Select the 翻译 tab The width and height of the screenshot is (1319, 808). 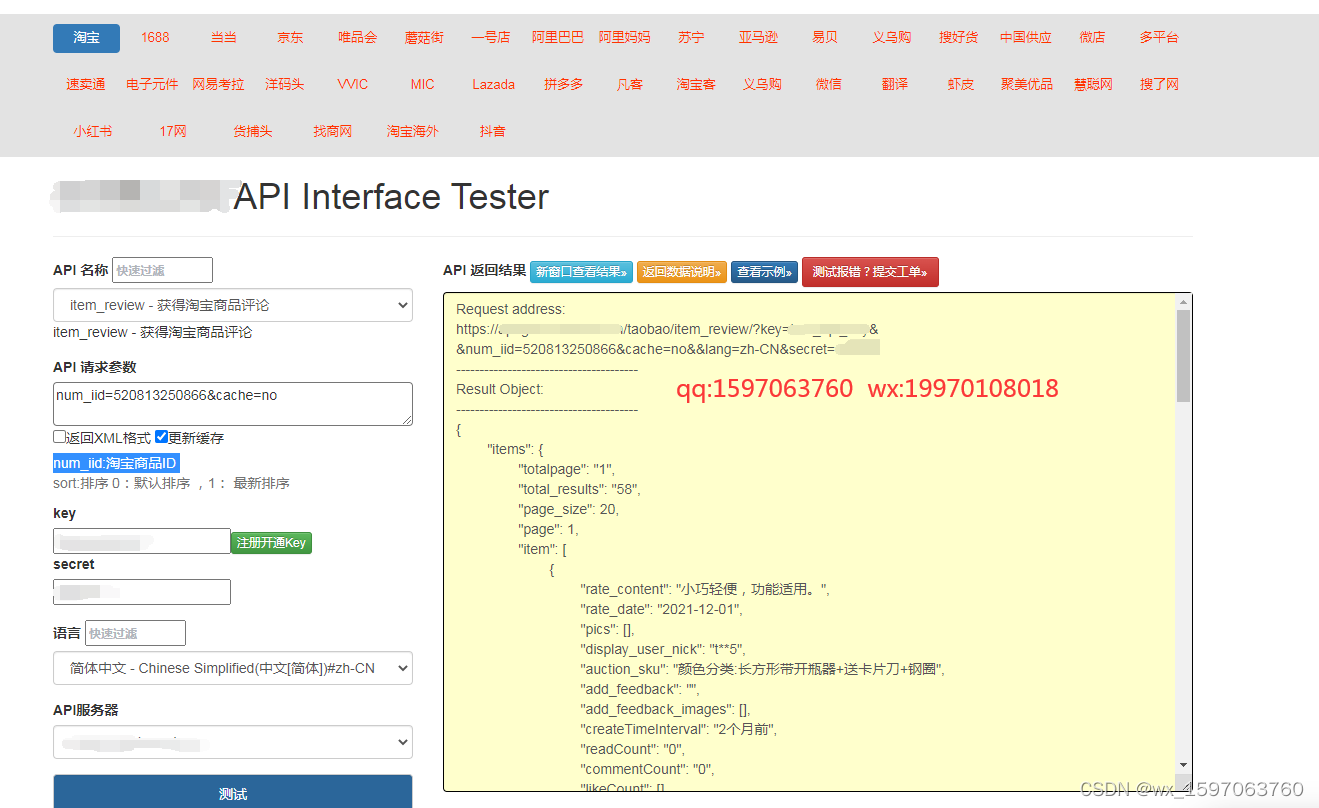(x=895, y=85)
